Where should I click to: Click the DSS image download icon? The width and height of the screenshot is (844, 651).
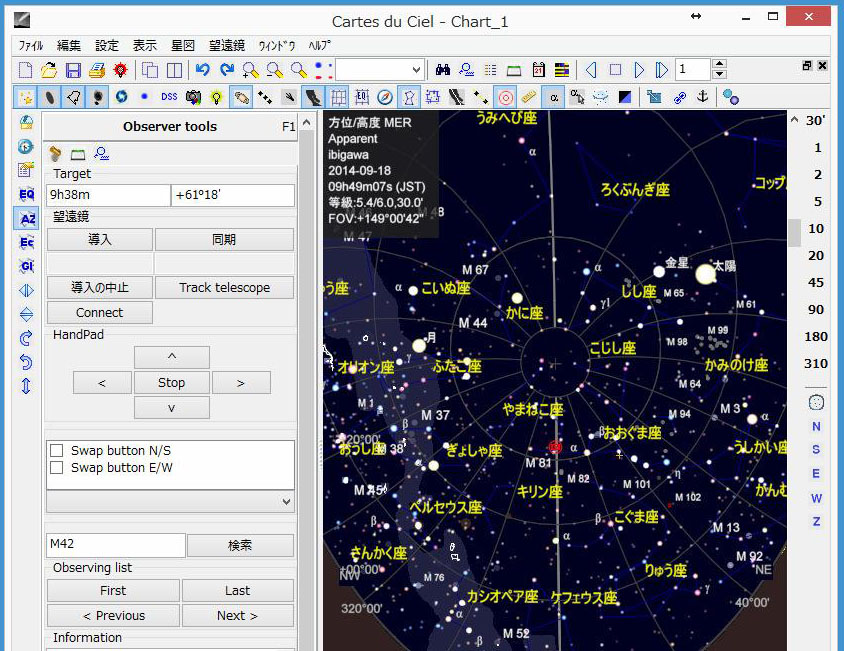169,97
